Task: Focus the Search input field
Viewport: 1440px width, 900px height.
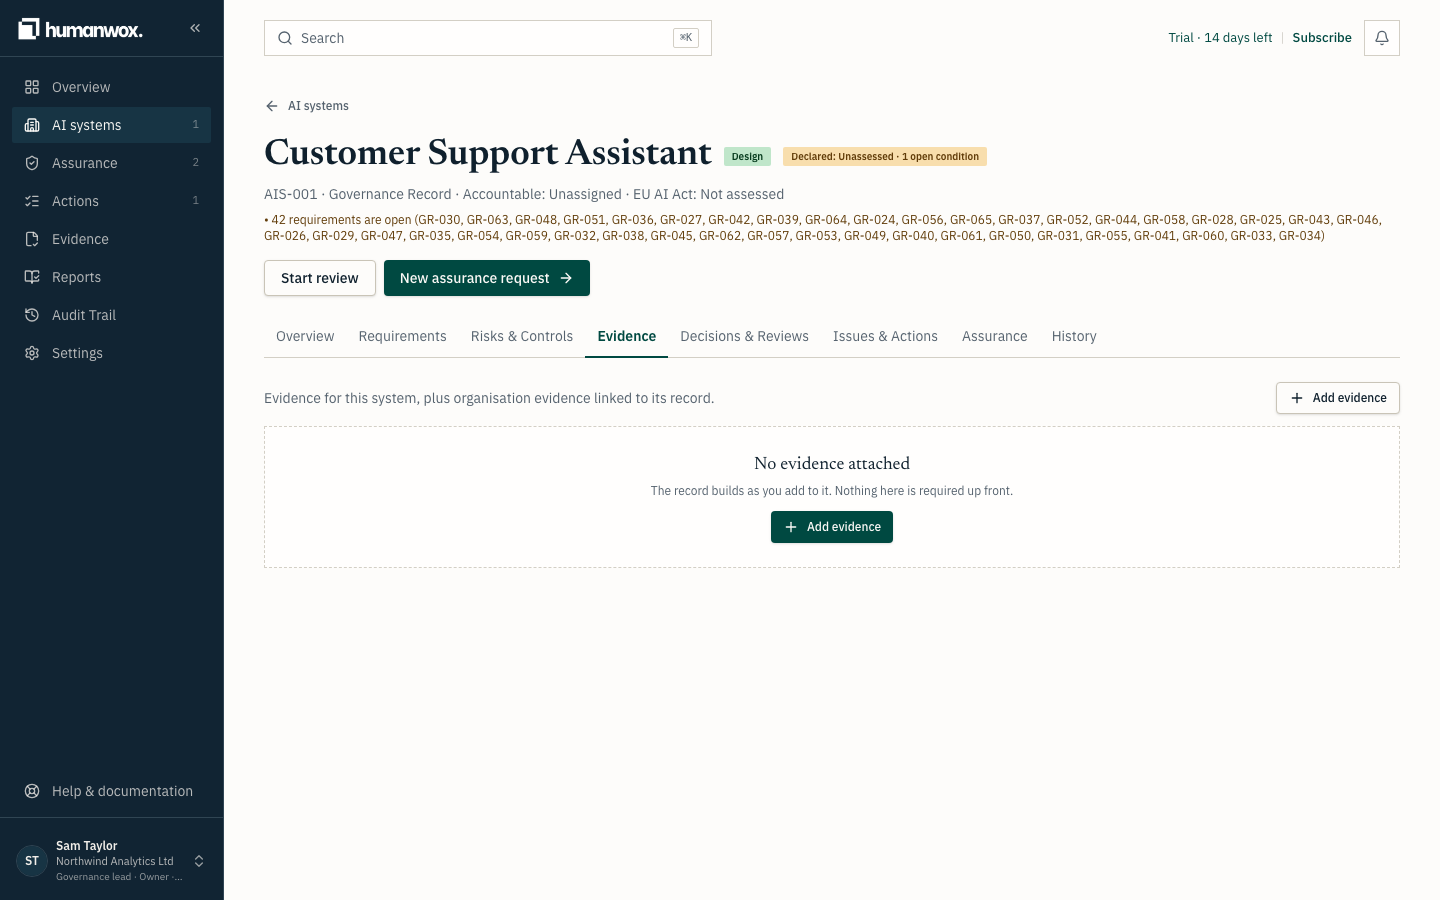Action: 488,38
